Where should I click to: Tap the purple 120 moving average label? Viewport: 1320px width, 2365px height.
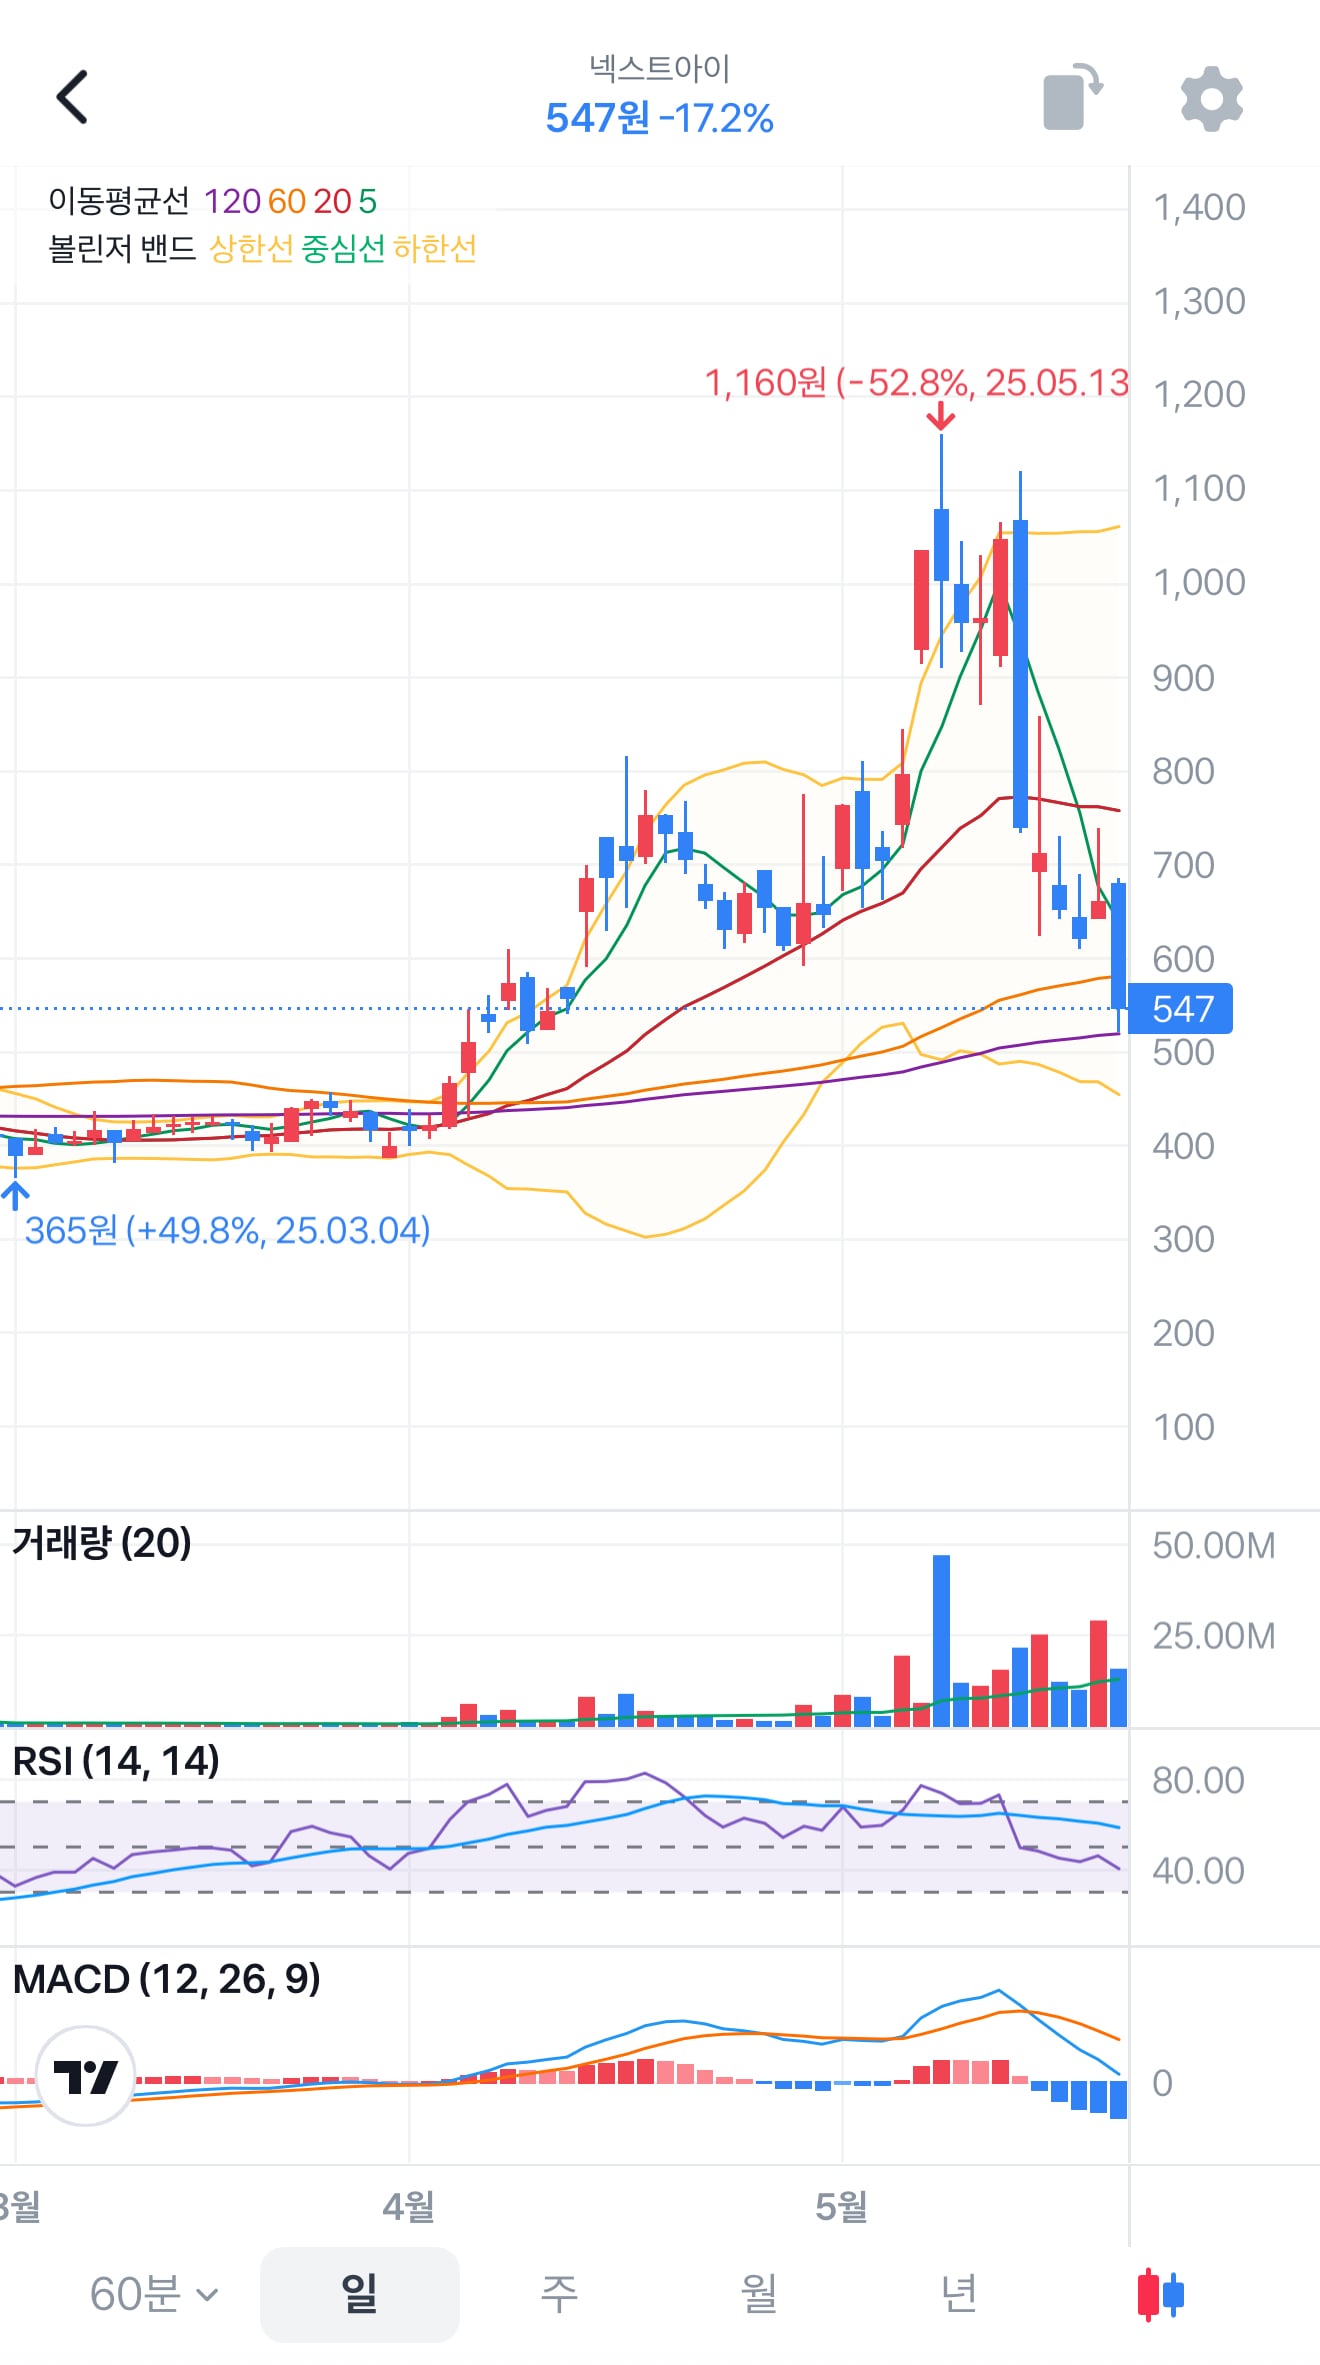point(232,201)
